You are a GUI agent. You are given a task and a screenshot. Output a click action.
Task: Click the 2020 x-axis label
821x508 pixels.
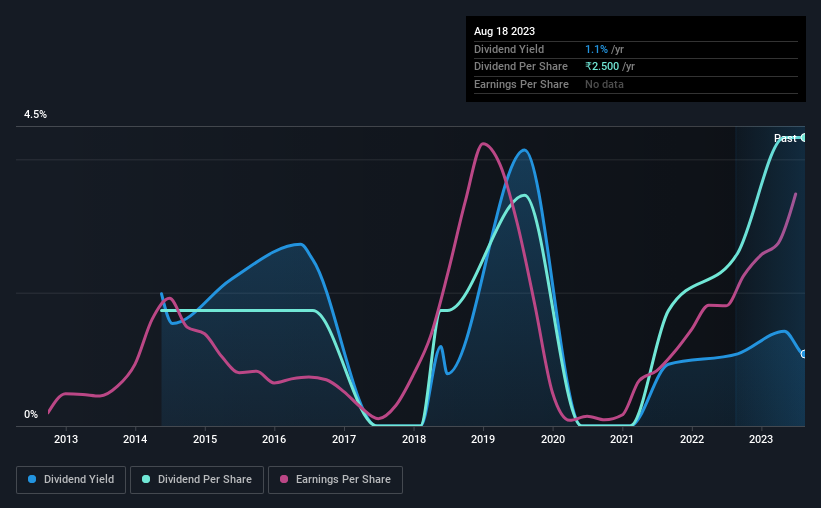click(553, 439)
